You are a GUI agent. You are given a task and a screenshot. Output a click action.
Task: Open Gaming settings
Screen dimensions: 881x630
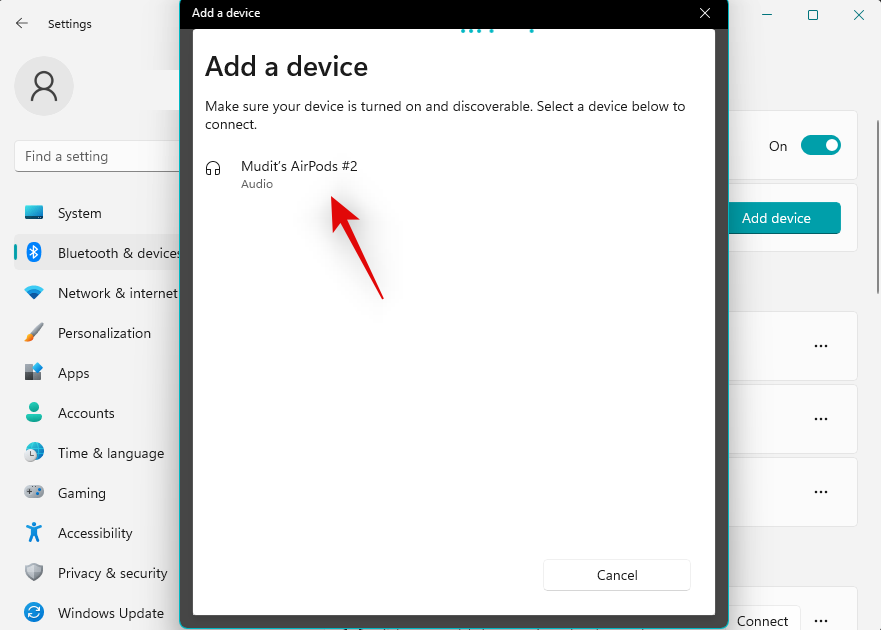(97, 492)
